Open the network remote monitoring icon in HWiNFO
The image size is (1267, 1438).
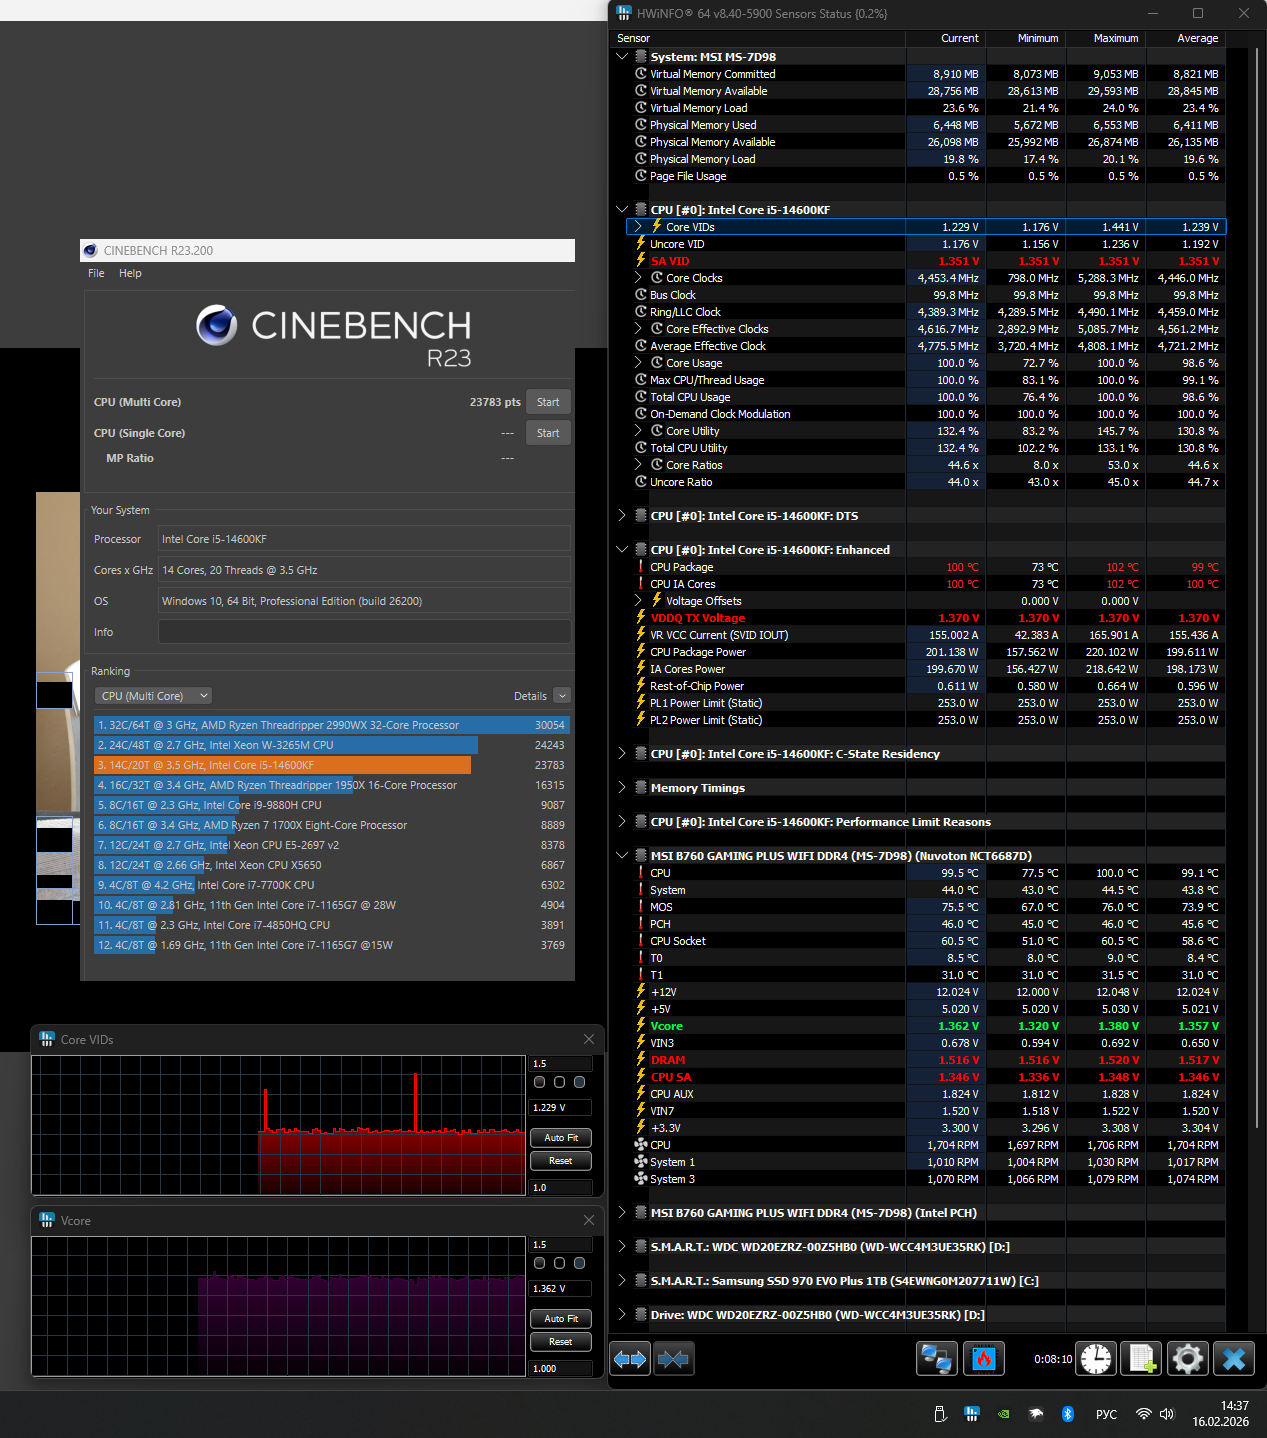(937, 1359)
